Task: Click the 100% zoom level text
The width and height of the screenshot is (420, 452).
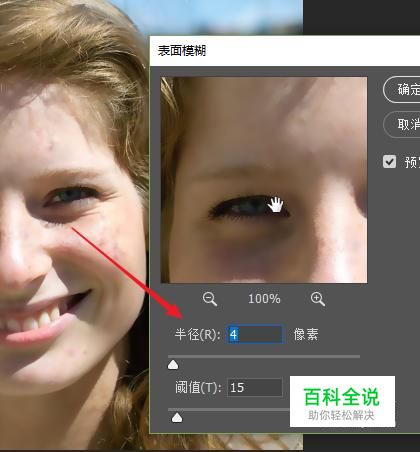Action: [x=264, y=299]
